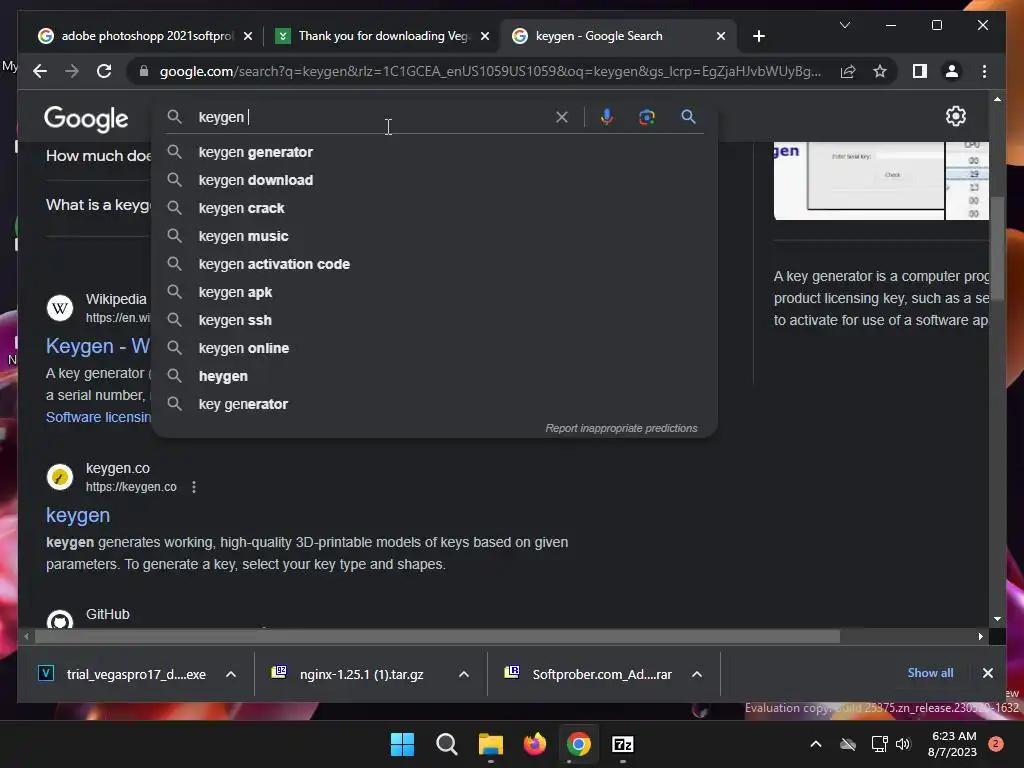
Task: Switch to adobe photoshopp 2021softprober tab
Action: (x=145, y=36)
